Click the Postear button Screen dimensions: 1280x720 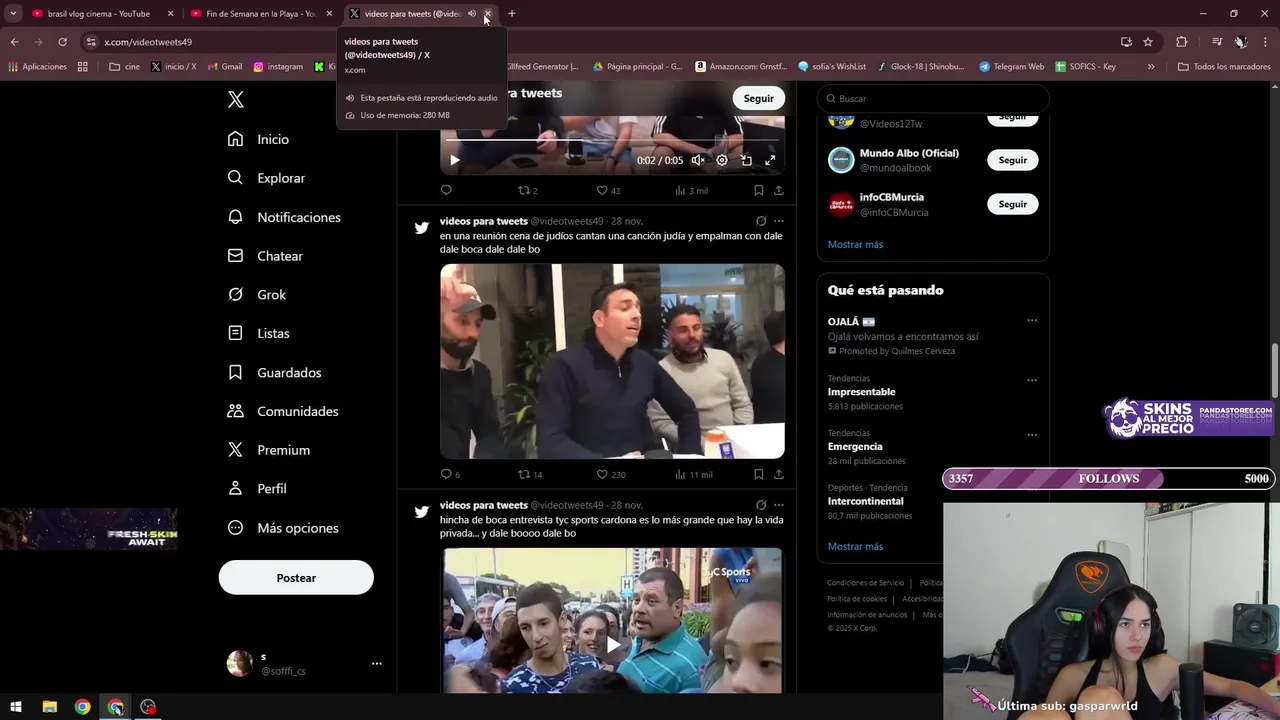pos(296,578)
